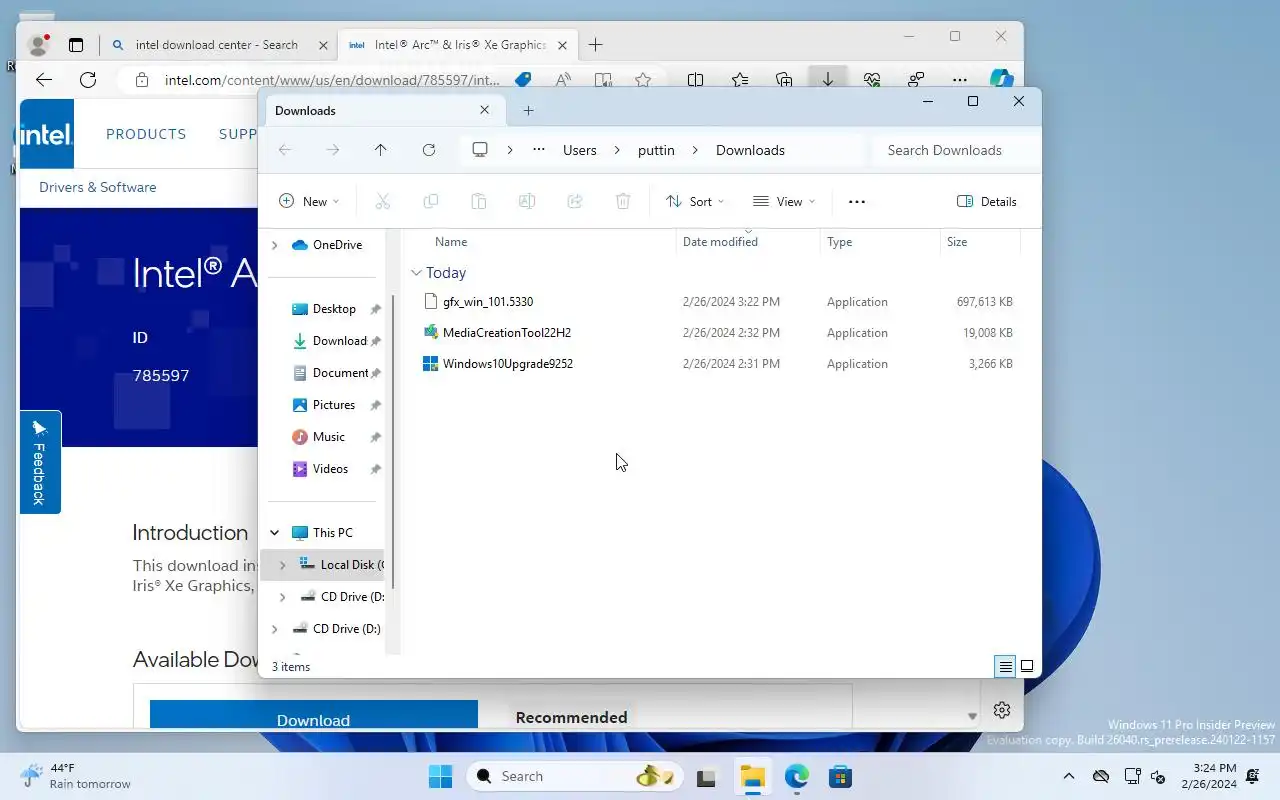Image resolution: width=1280 pixels, height=800 pixels.
Task: Click Explorer forward navigation arrow
Action: coord(333,150)
